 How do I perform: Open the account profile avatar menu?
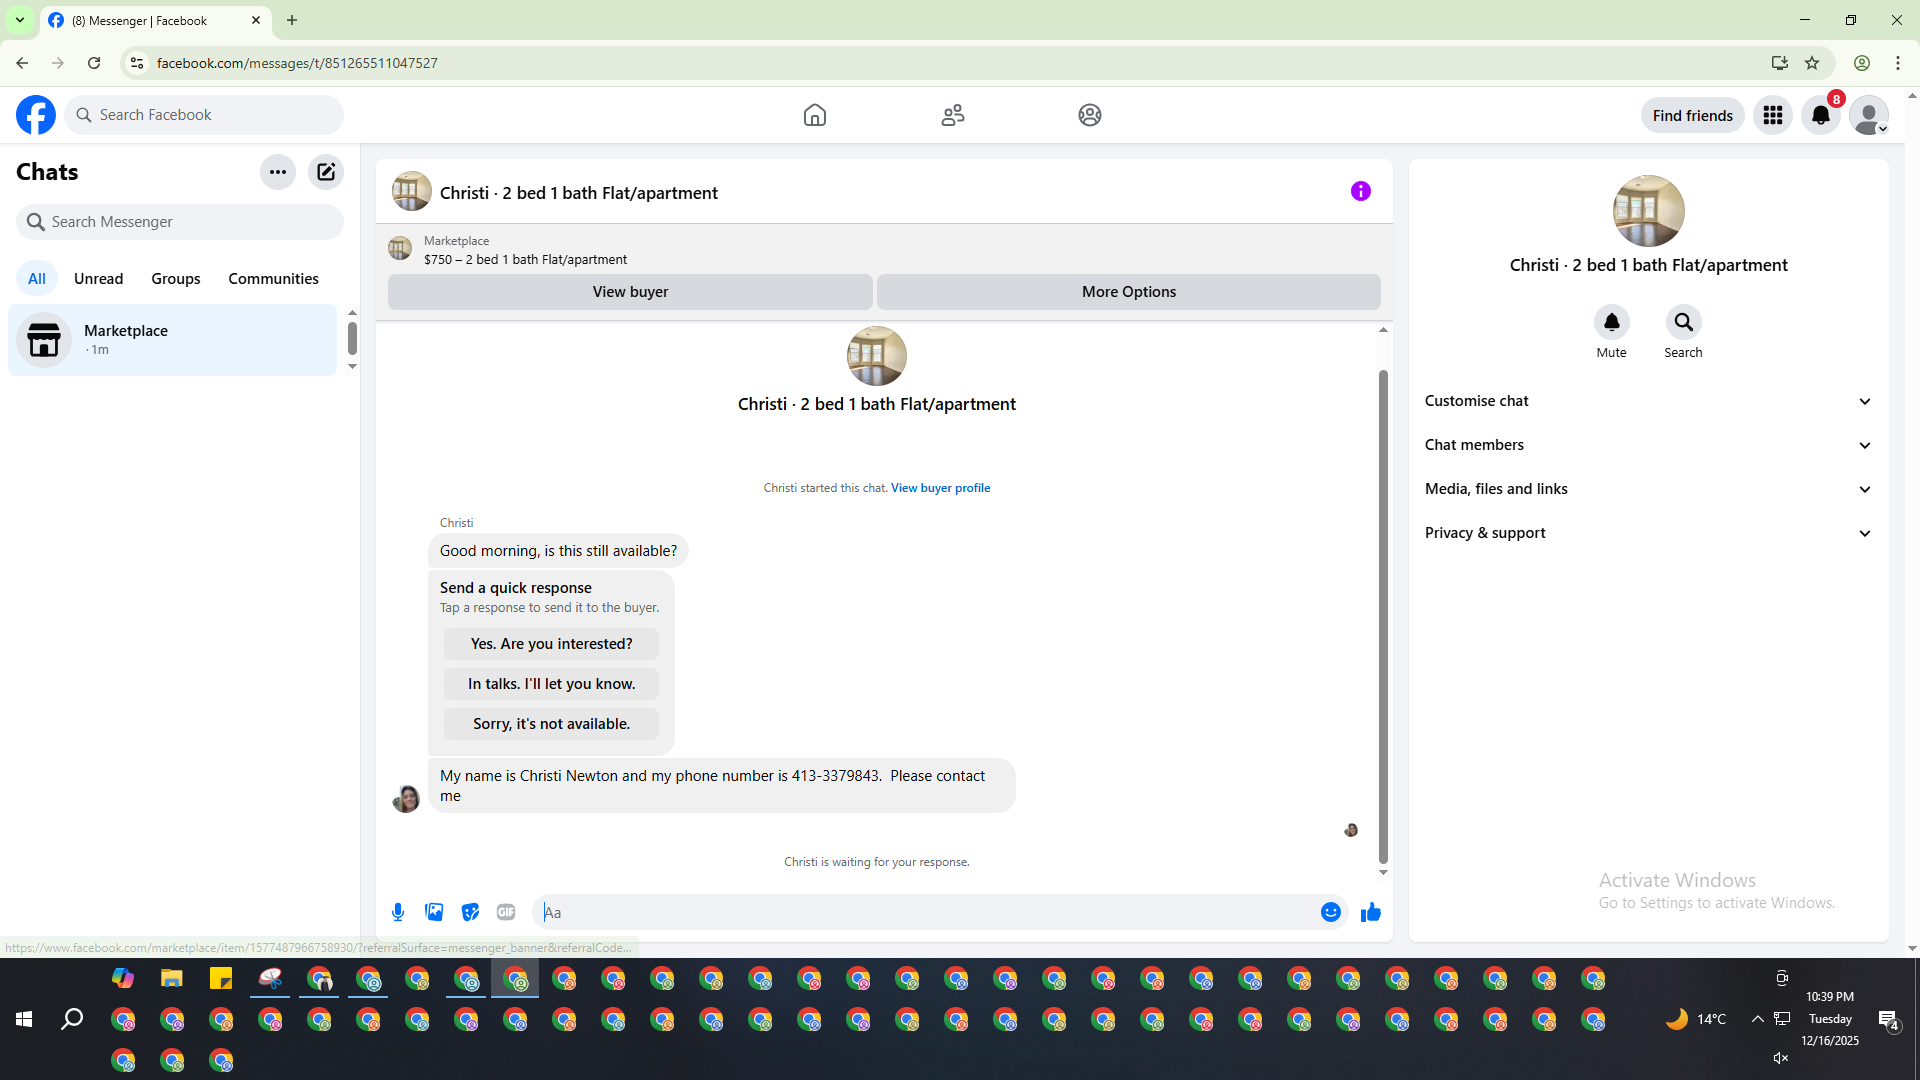pos(1869,115)
